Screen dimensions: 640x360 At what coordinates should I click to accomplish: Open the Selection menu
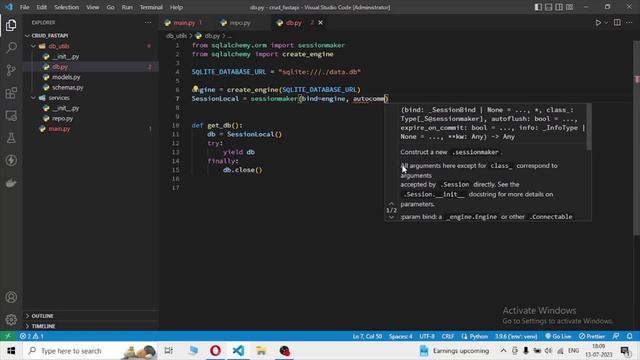[x=67, y=7]
